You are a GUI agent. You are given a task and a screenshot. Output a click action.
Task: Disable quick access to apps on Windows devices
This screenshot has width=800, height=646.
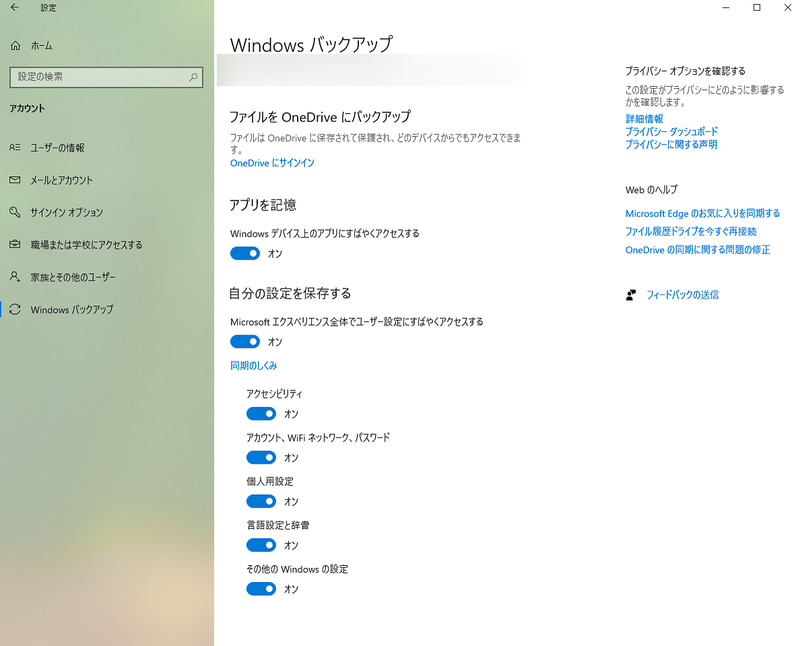245,253
